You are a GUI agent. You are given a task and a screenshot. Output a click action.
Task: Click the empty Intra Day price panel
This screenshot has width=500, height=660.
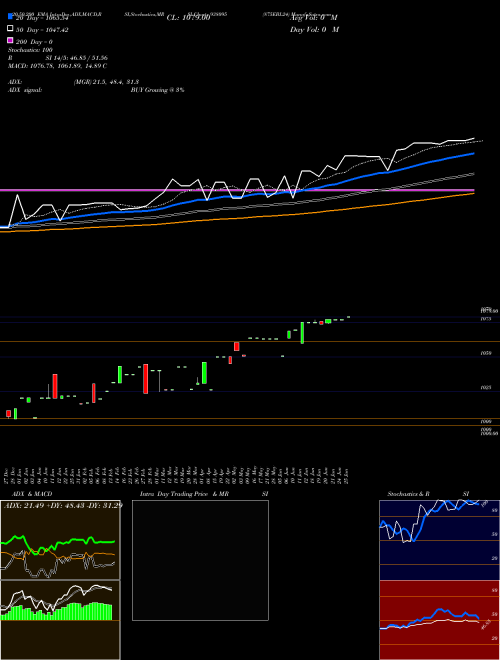[x=200, y=560]
